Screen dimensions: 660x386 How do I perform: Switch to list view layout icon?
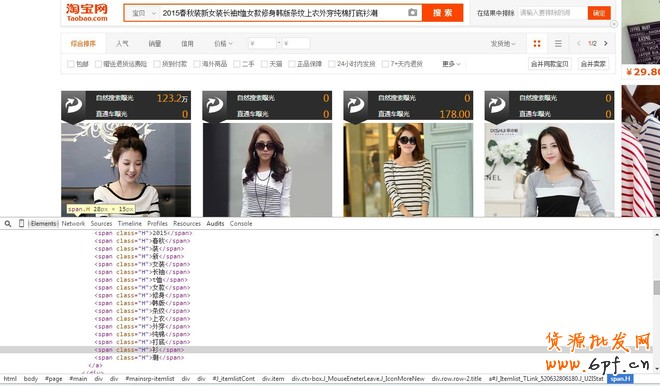click(x=558, y=43)
